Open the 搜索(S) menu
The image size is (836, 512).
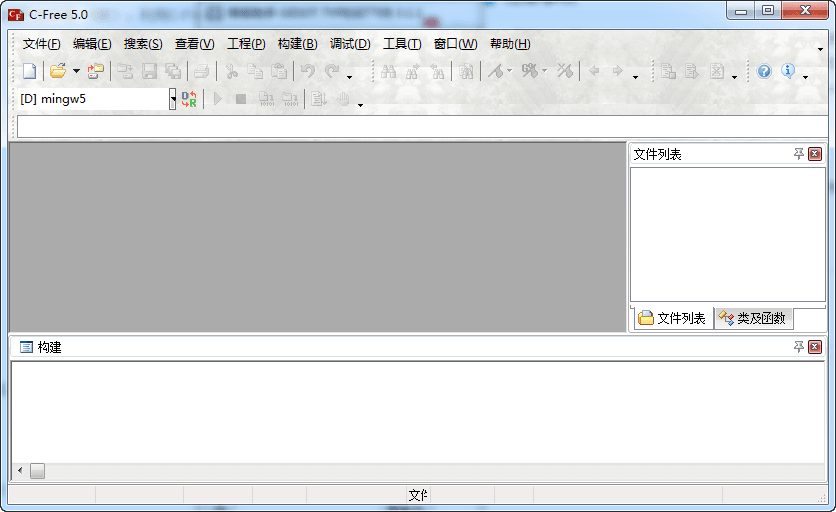click(x=143, y=44)
